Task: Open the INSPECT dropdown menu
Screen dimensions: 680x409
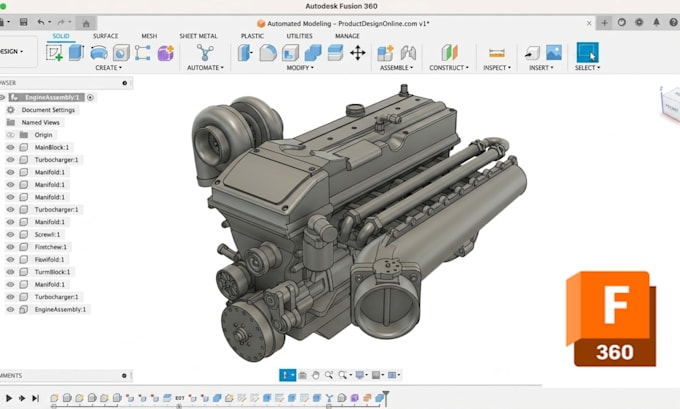Action: [x=497, y=68]
